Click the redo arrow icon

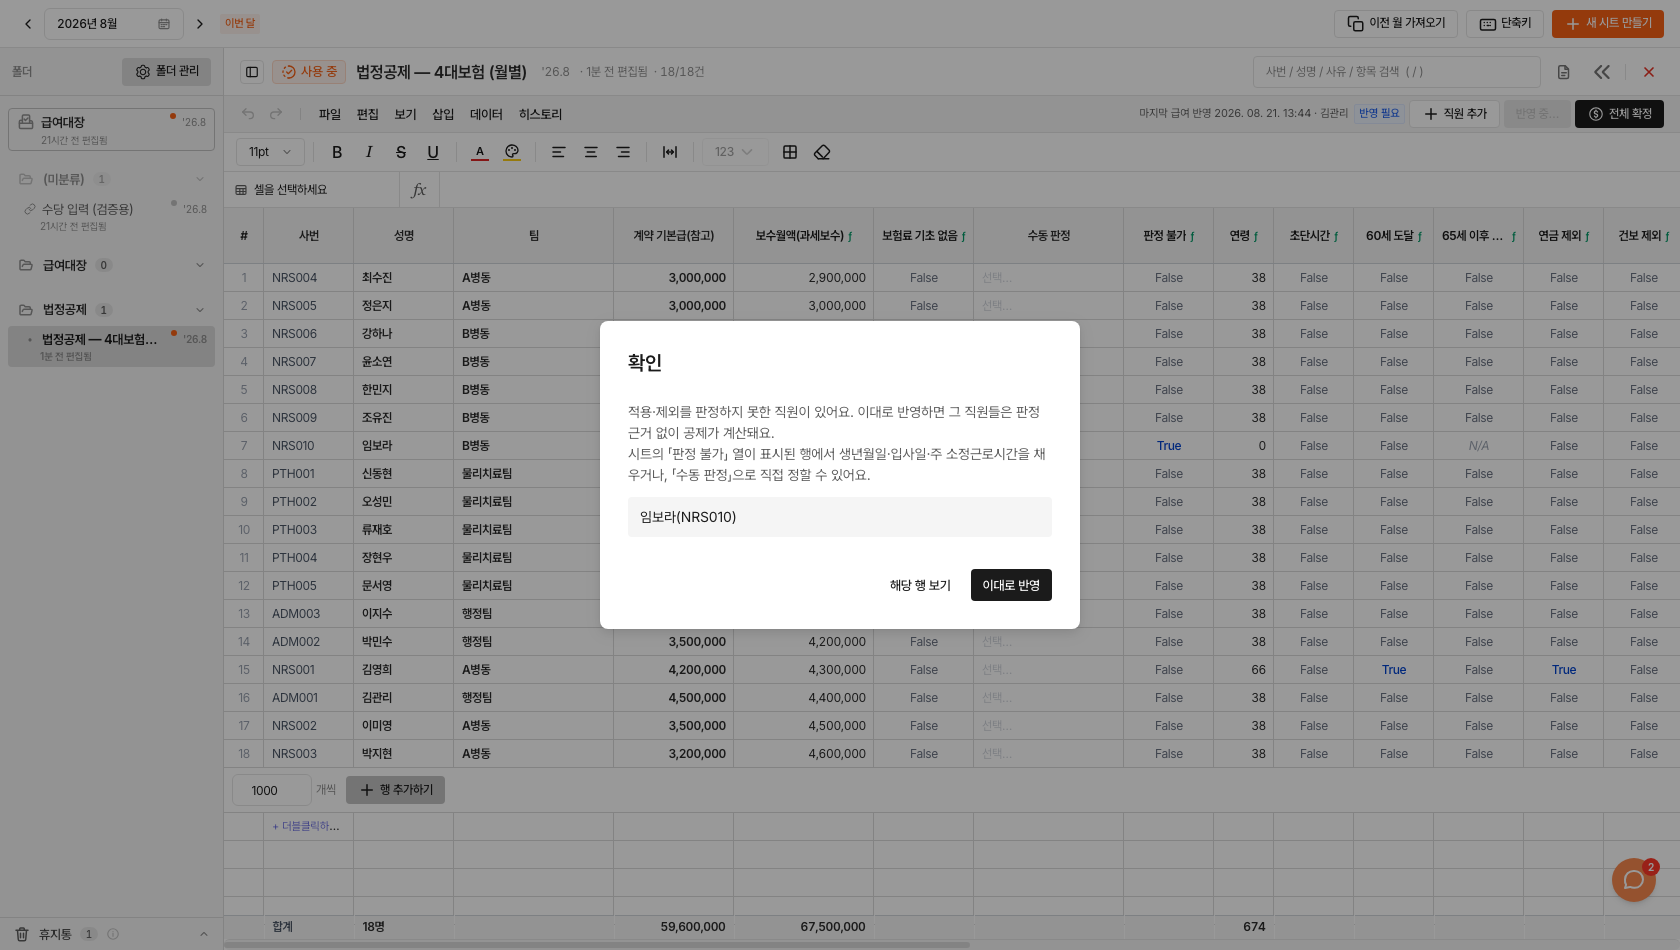coord(276,114)
